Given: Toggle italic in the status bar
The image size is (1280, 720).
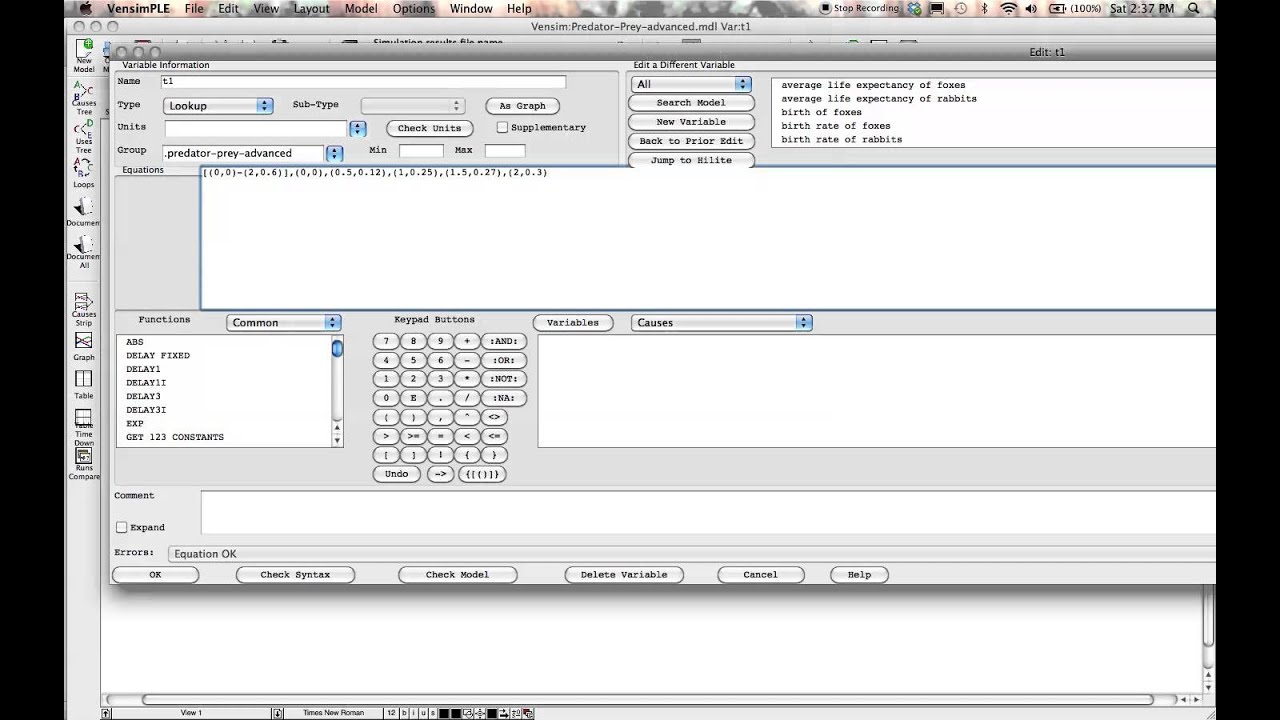Looking at the screenshot, I should click(416, 713).
